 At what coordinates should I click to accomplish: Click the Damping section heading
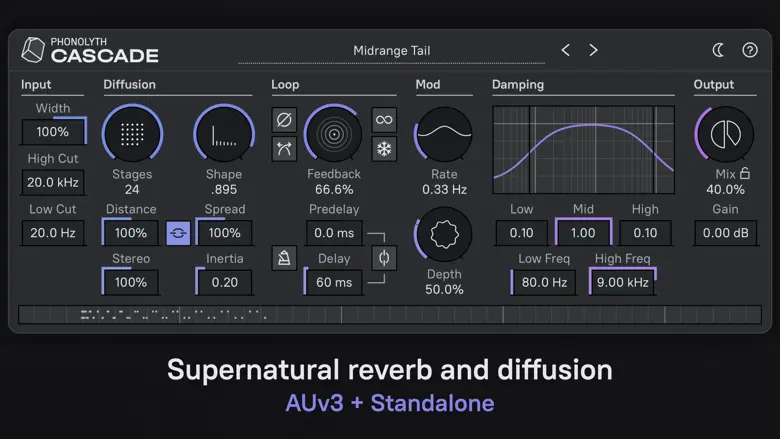pyautogui.click(x=518, y=85)
